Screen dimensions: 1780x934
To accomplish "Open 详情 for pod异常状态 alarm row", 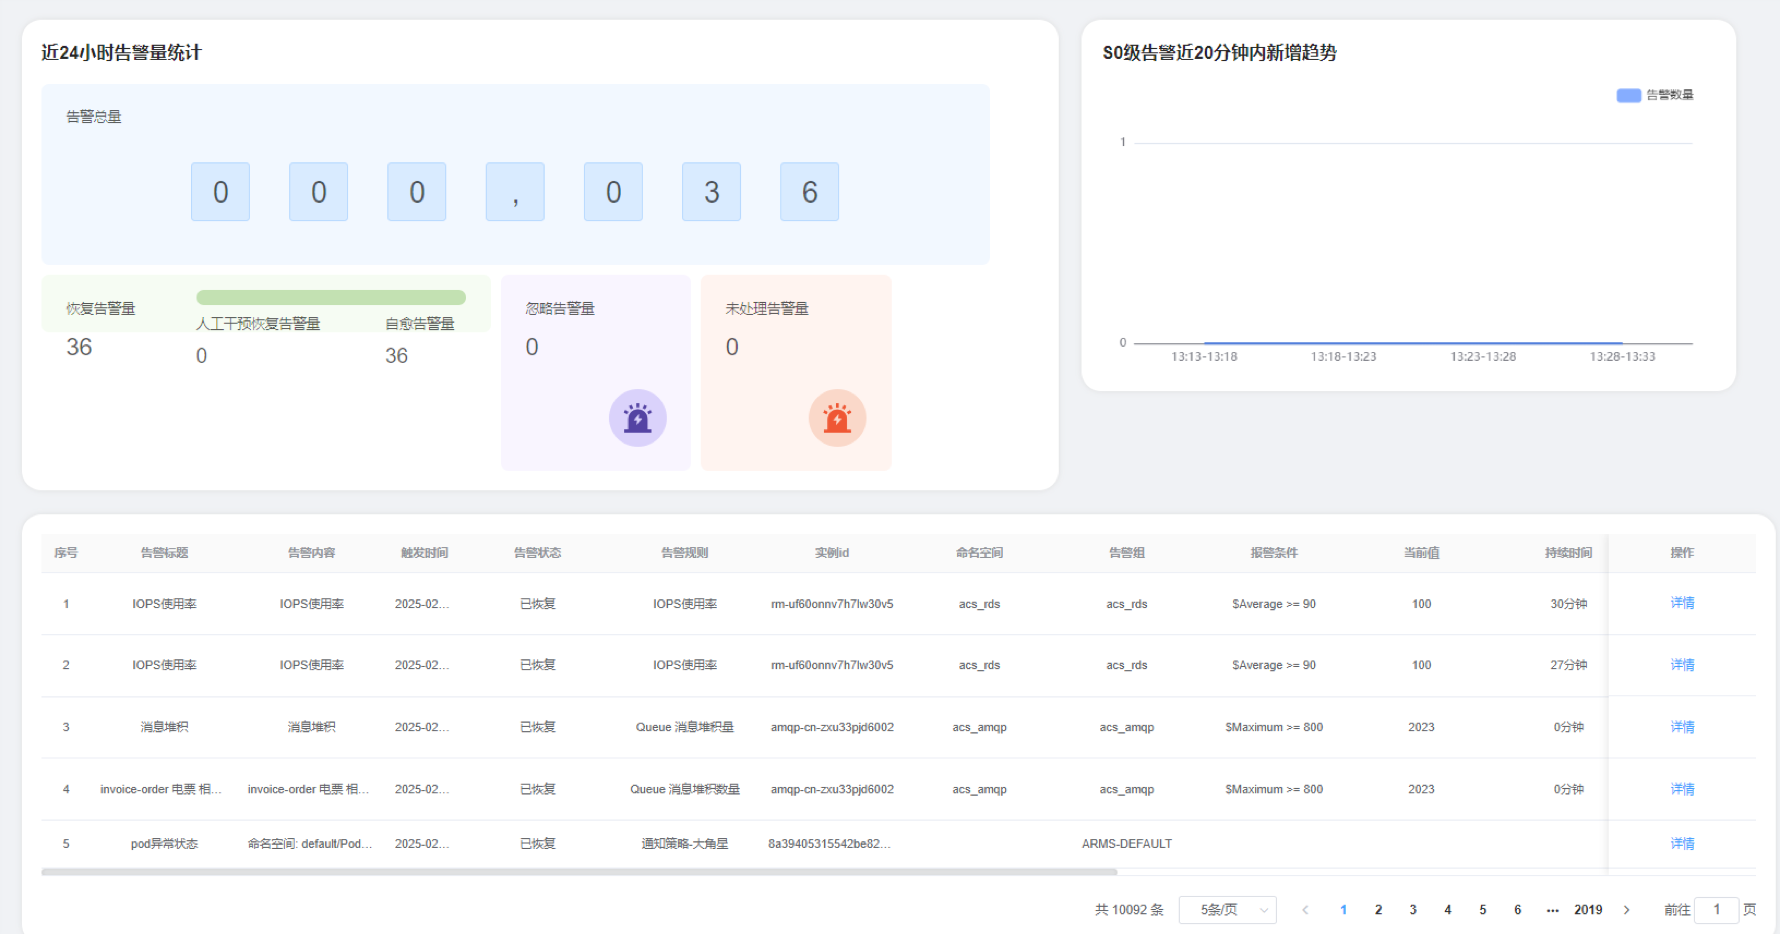I will (1682, 844).
